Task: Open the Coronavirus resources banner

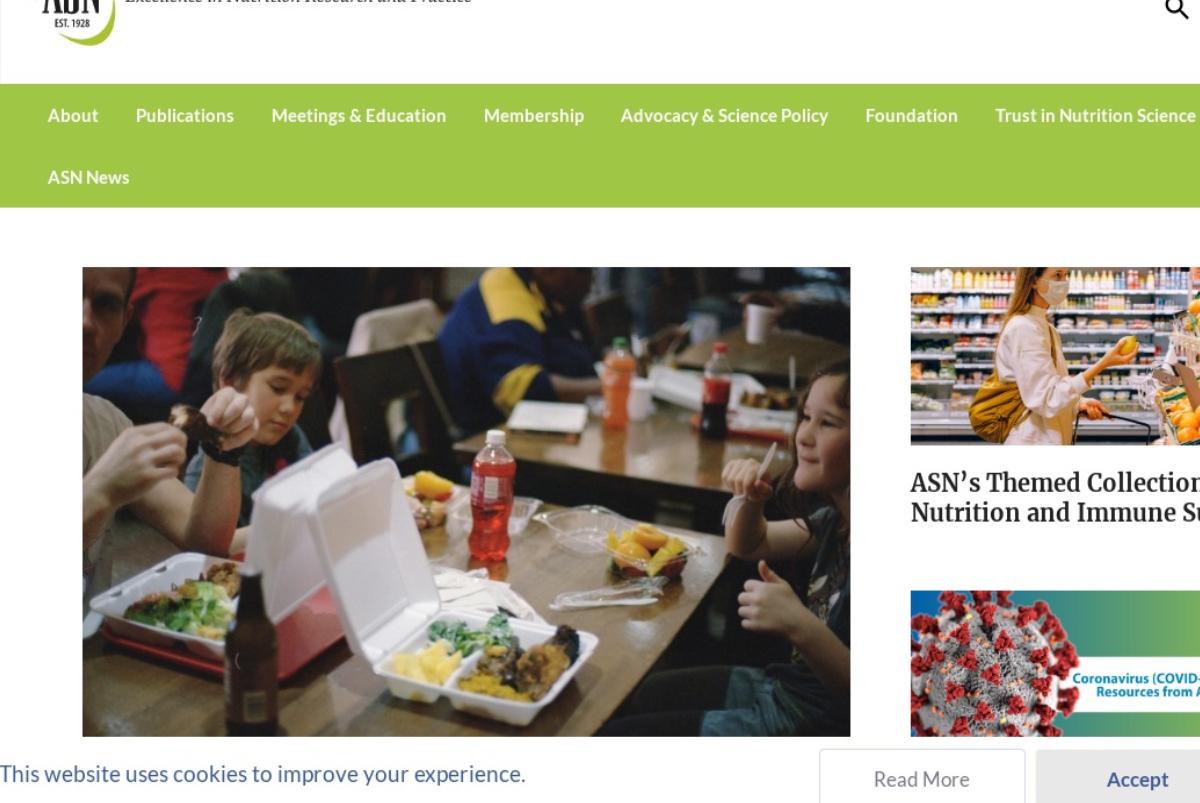Action: click(1055, 664)
